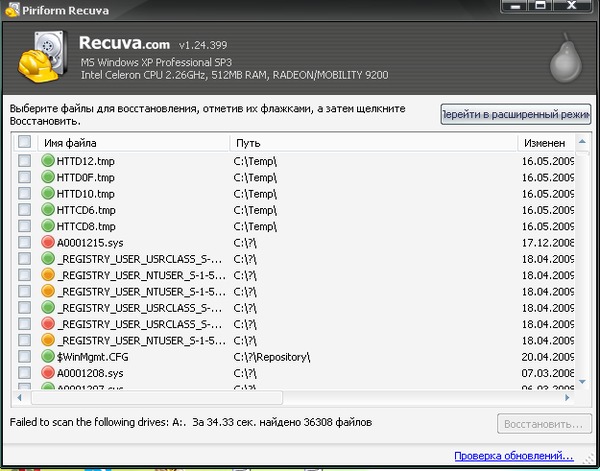This screenshot has height=471, width=600.
Task: Close the Piriform Recuva window
Action: point(571,6)
